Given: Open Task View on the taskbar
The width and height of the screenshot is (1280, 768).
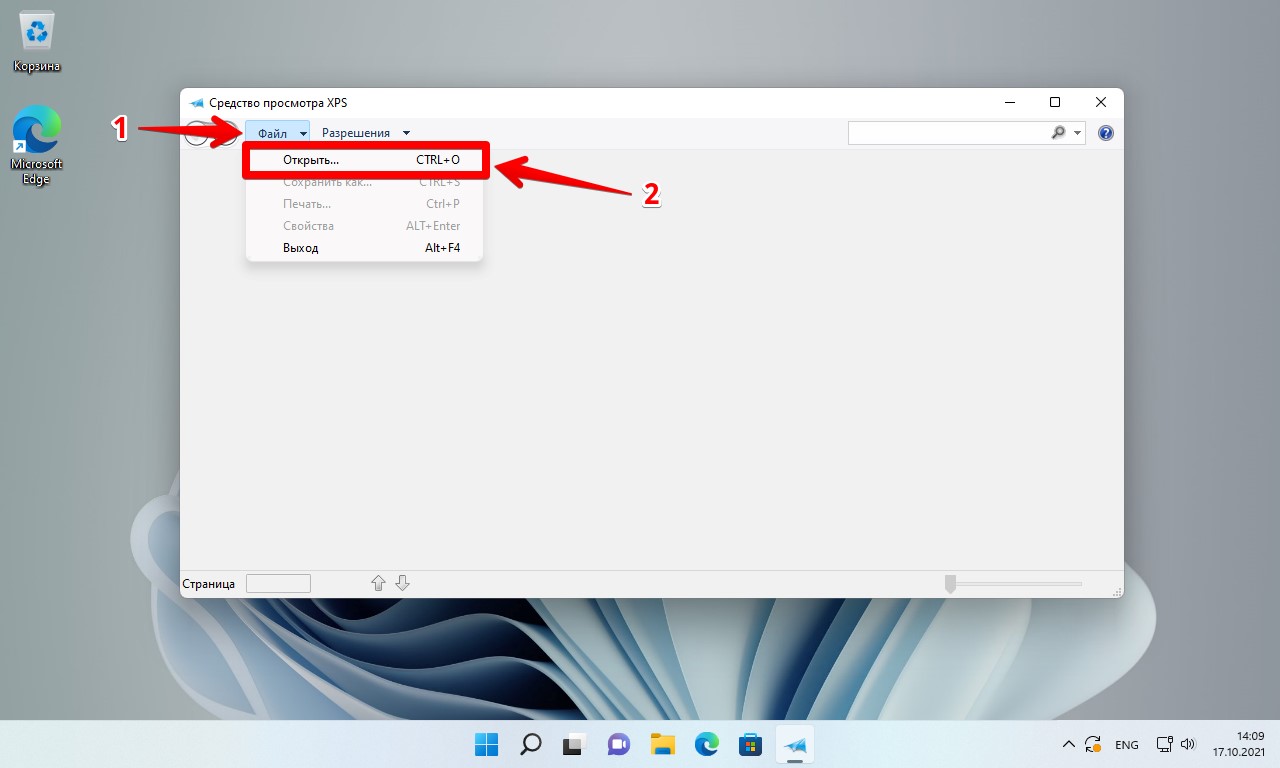Looking at the screenshot, I should 574,744.
